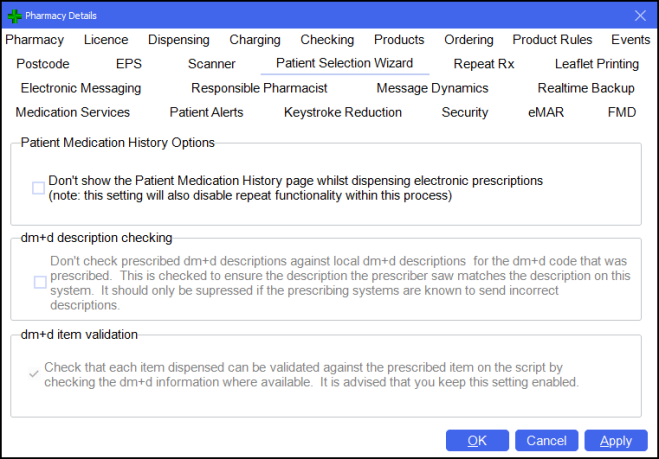The image size is (659, 459).
Task: Select the Dispensing tab
Action: click(179, 40)
